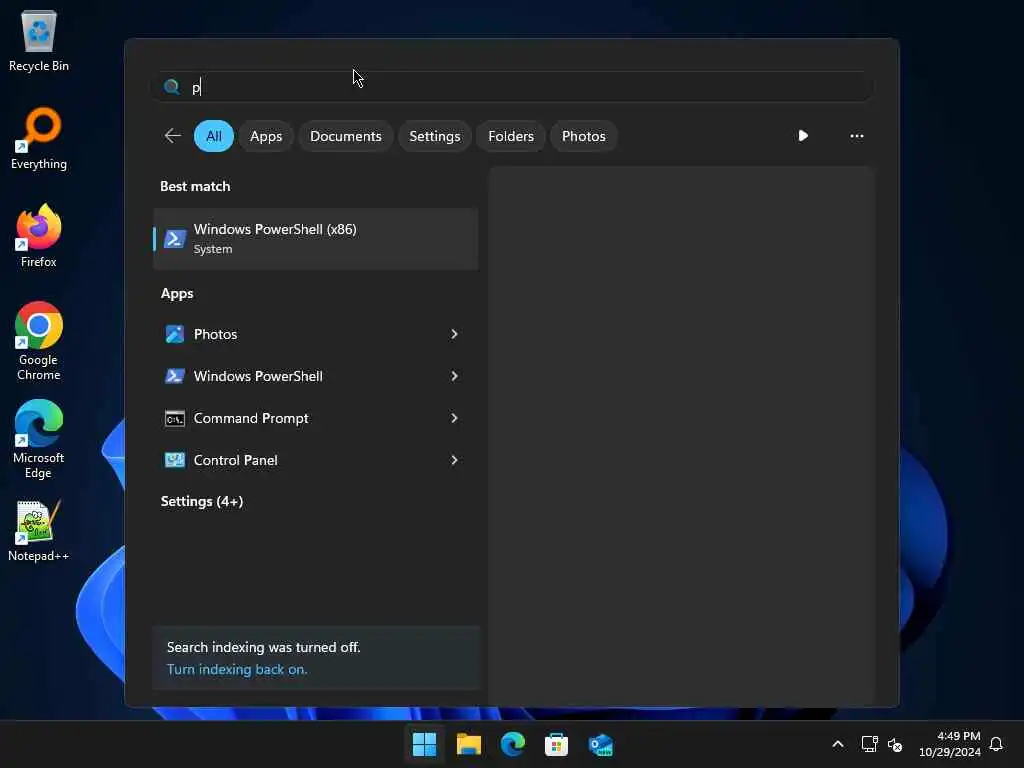Select the Notepad++ desktop shortcut
Viewport: 1024px width, 768px height.
pyautogui.click(x=39, y=530)
